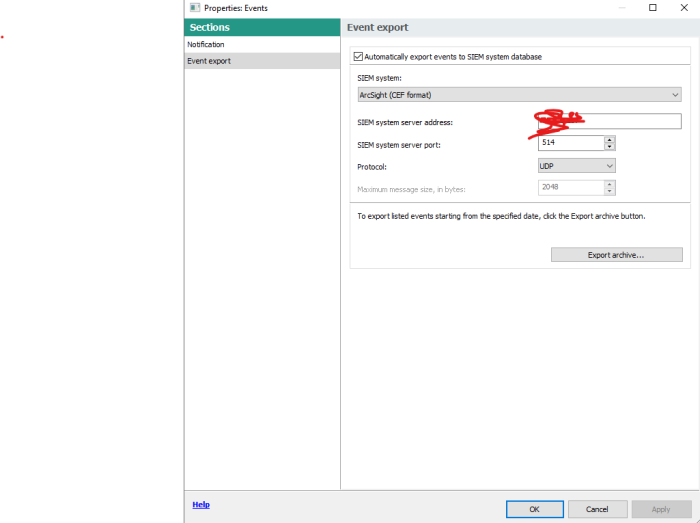Expand the Protocol dropdown set to UDP
Image resolution: width=700 pixels, height=523 pixels.
click(x=576, y=166)
